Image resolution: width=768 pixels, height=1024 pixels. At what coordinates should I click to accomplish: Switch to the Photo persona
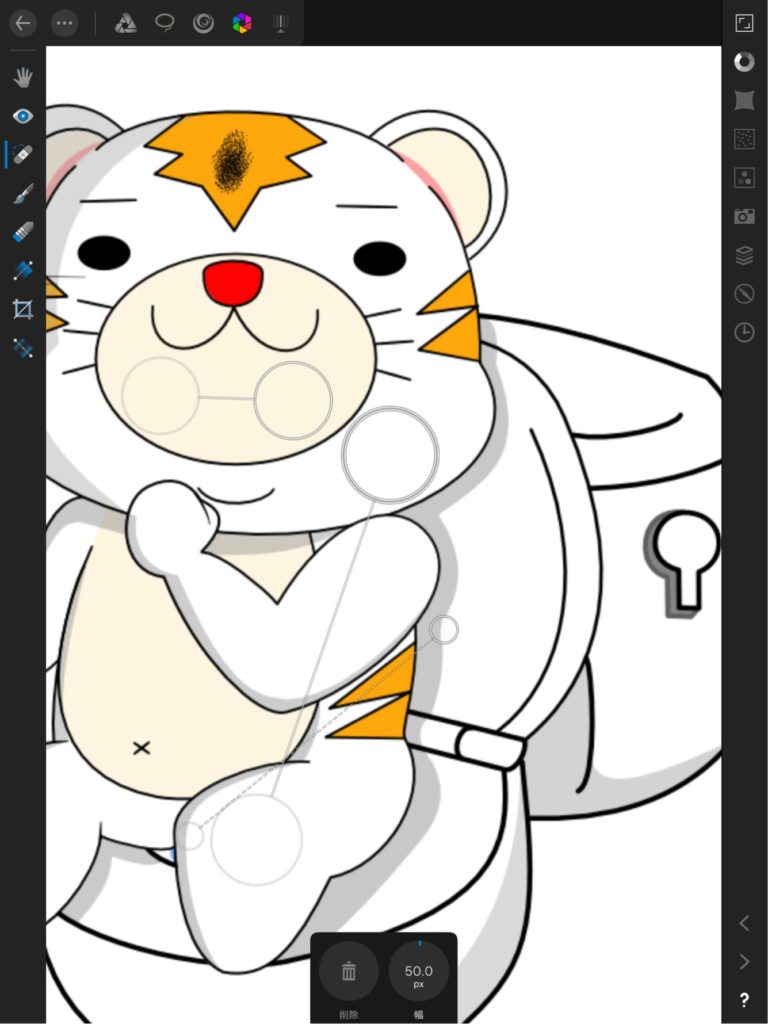coord(125,23)
